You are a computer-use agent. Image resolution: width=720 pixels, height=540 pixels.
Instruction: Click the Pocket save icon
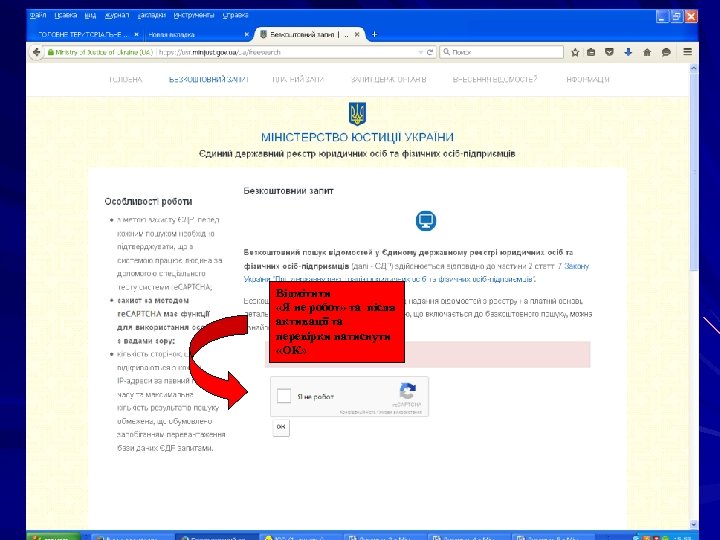click(x=609, y=52)
